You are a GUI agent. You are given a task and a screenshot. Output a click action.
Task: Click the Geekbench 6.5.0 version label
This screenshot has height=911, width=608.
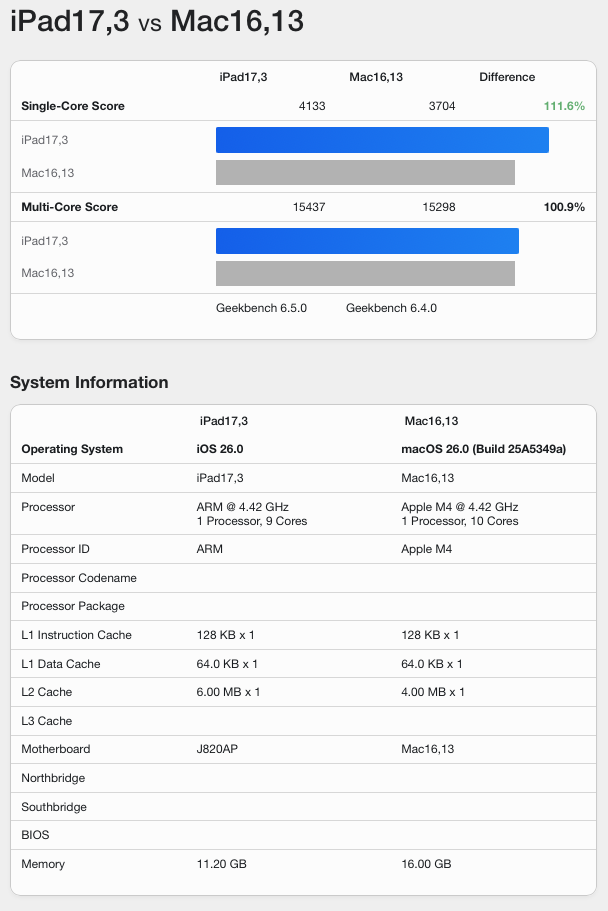point(261,308)
